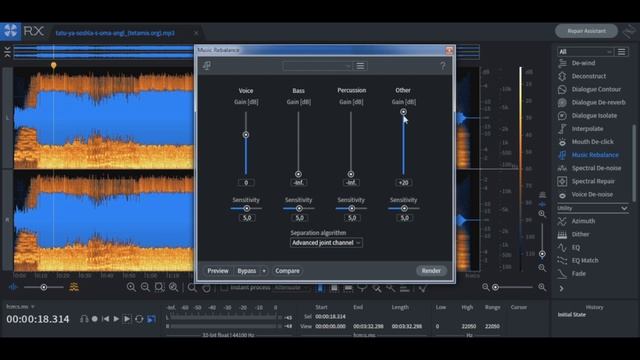Click the Music Rebalance module icon in the dialog header

tap(207, 65)
